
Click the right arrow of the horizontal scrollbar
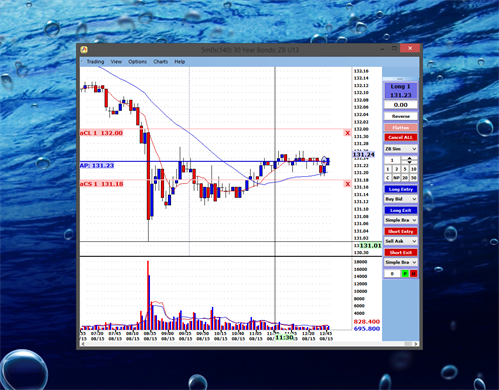[416, 344]
